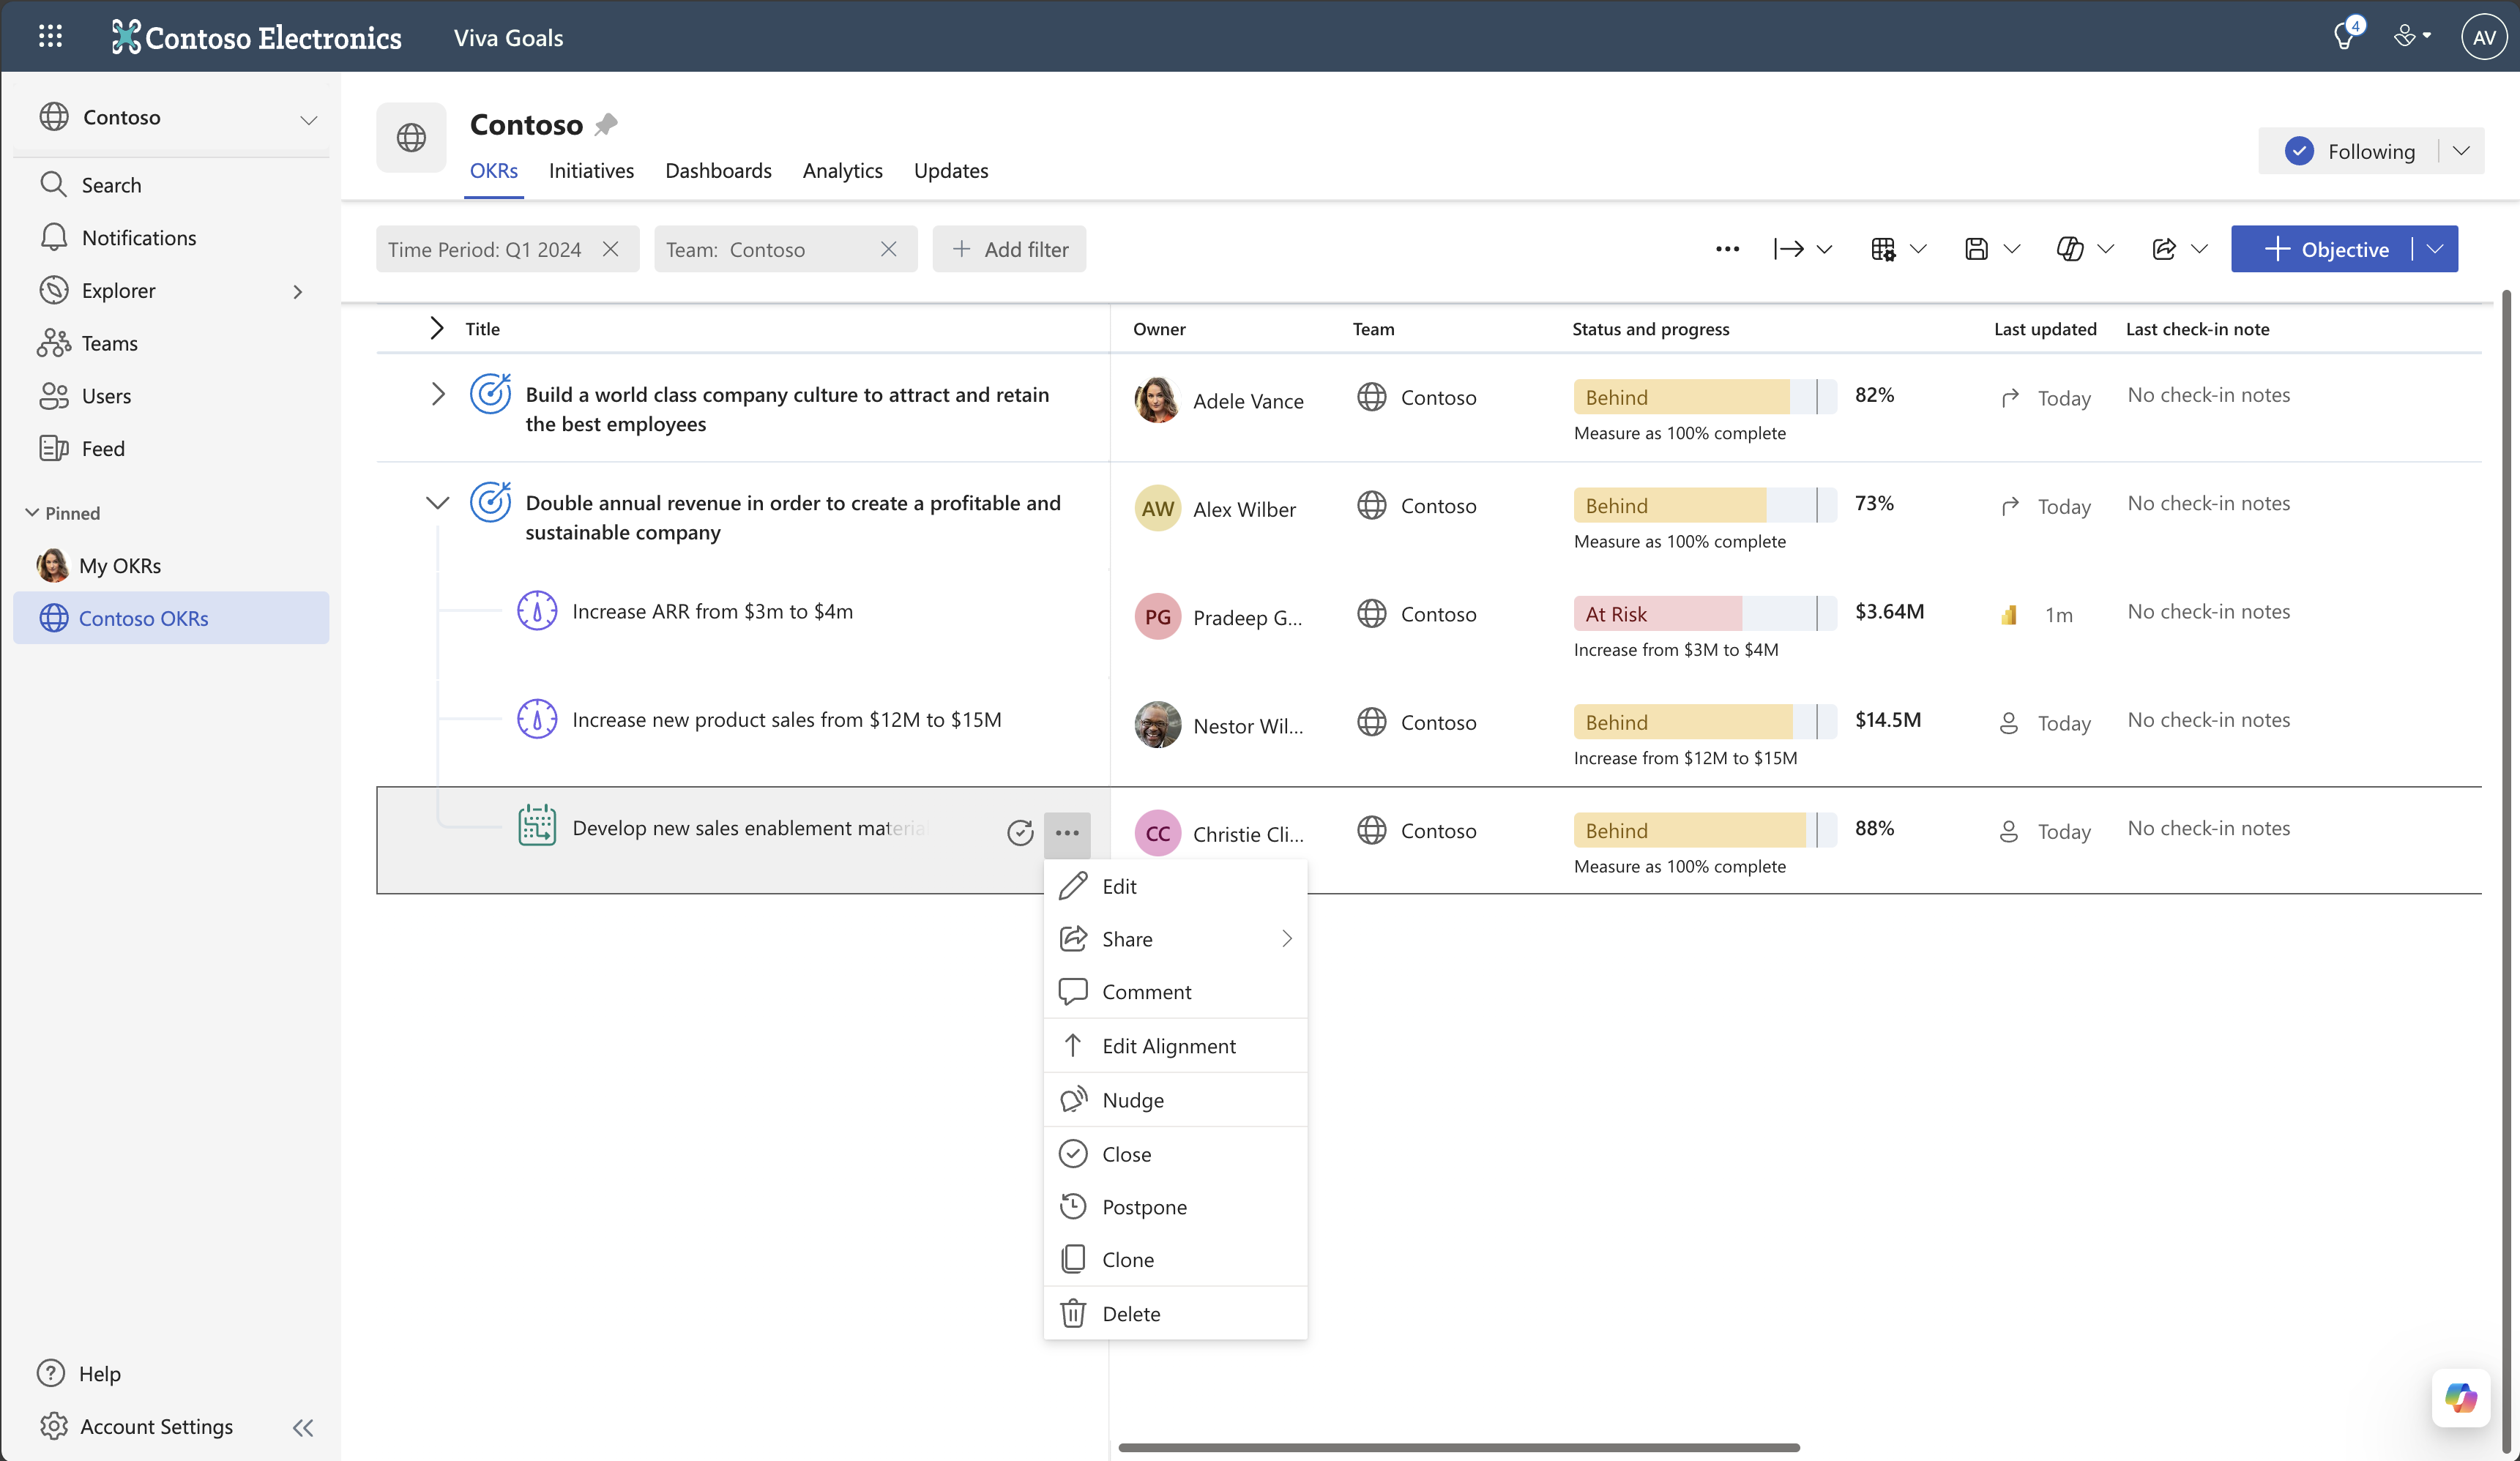Click the horizontal scrollbar at bottom
The height and width of the screenshot is (1461, 2520).
[x=1459, y=1447]
